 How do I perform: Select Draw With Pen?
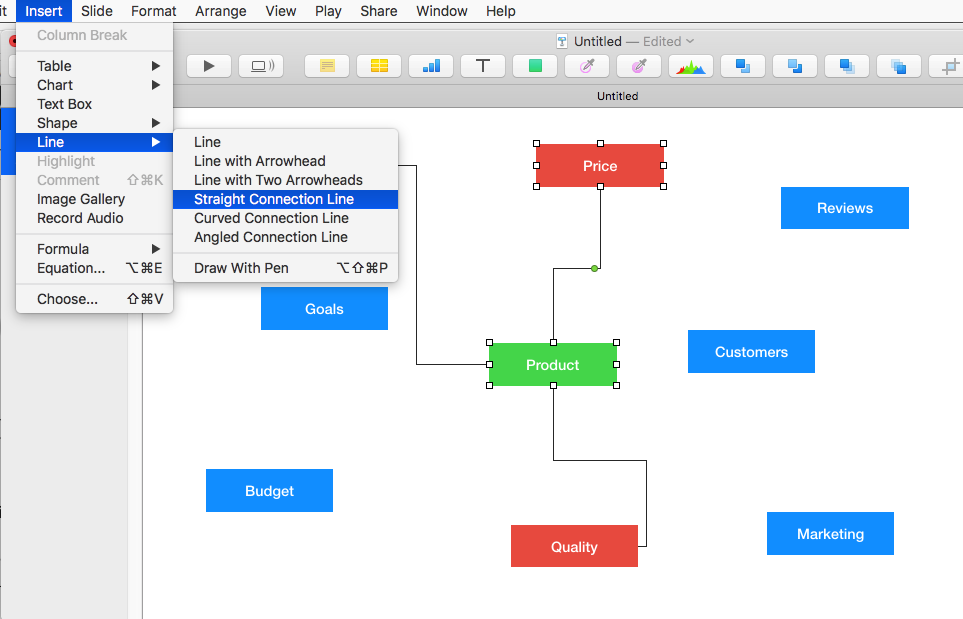point(286,268)
